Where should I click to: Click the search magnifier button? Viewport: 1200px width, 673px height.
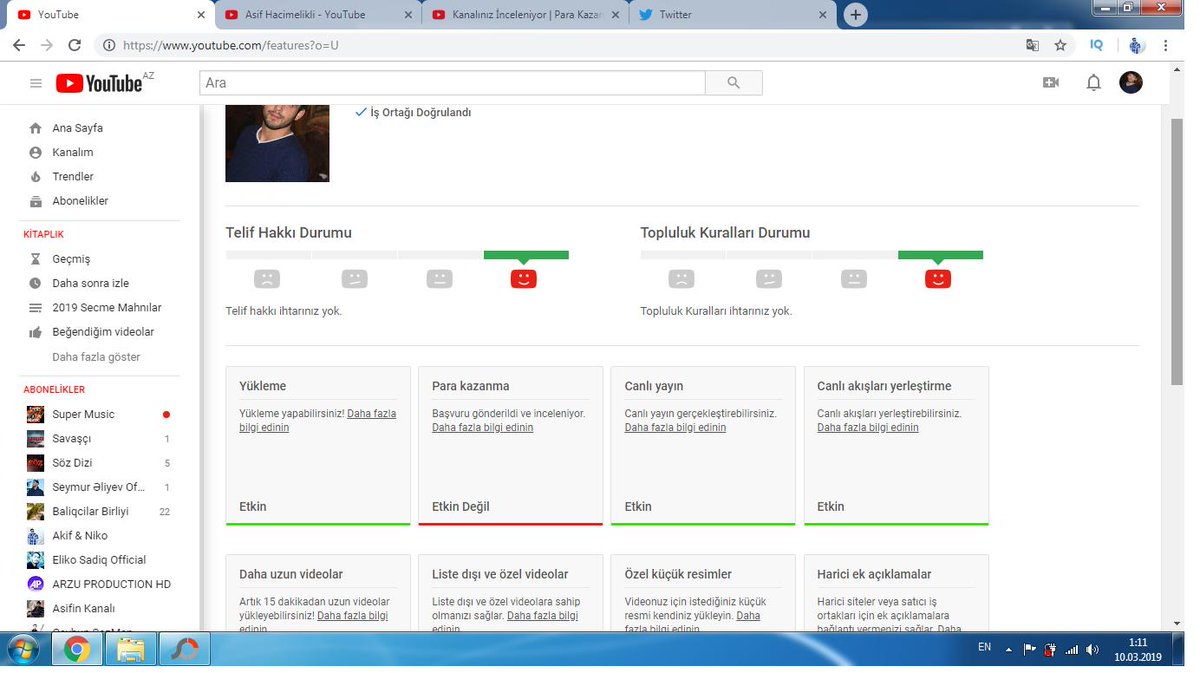coord(734,83)
